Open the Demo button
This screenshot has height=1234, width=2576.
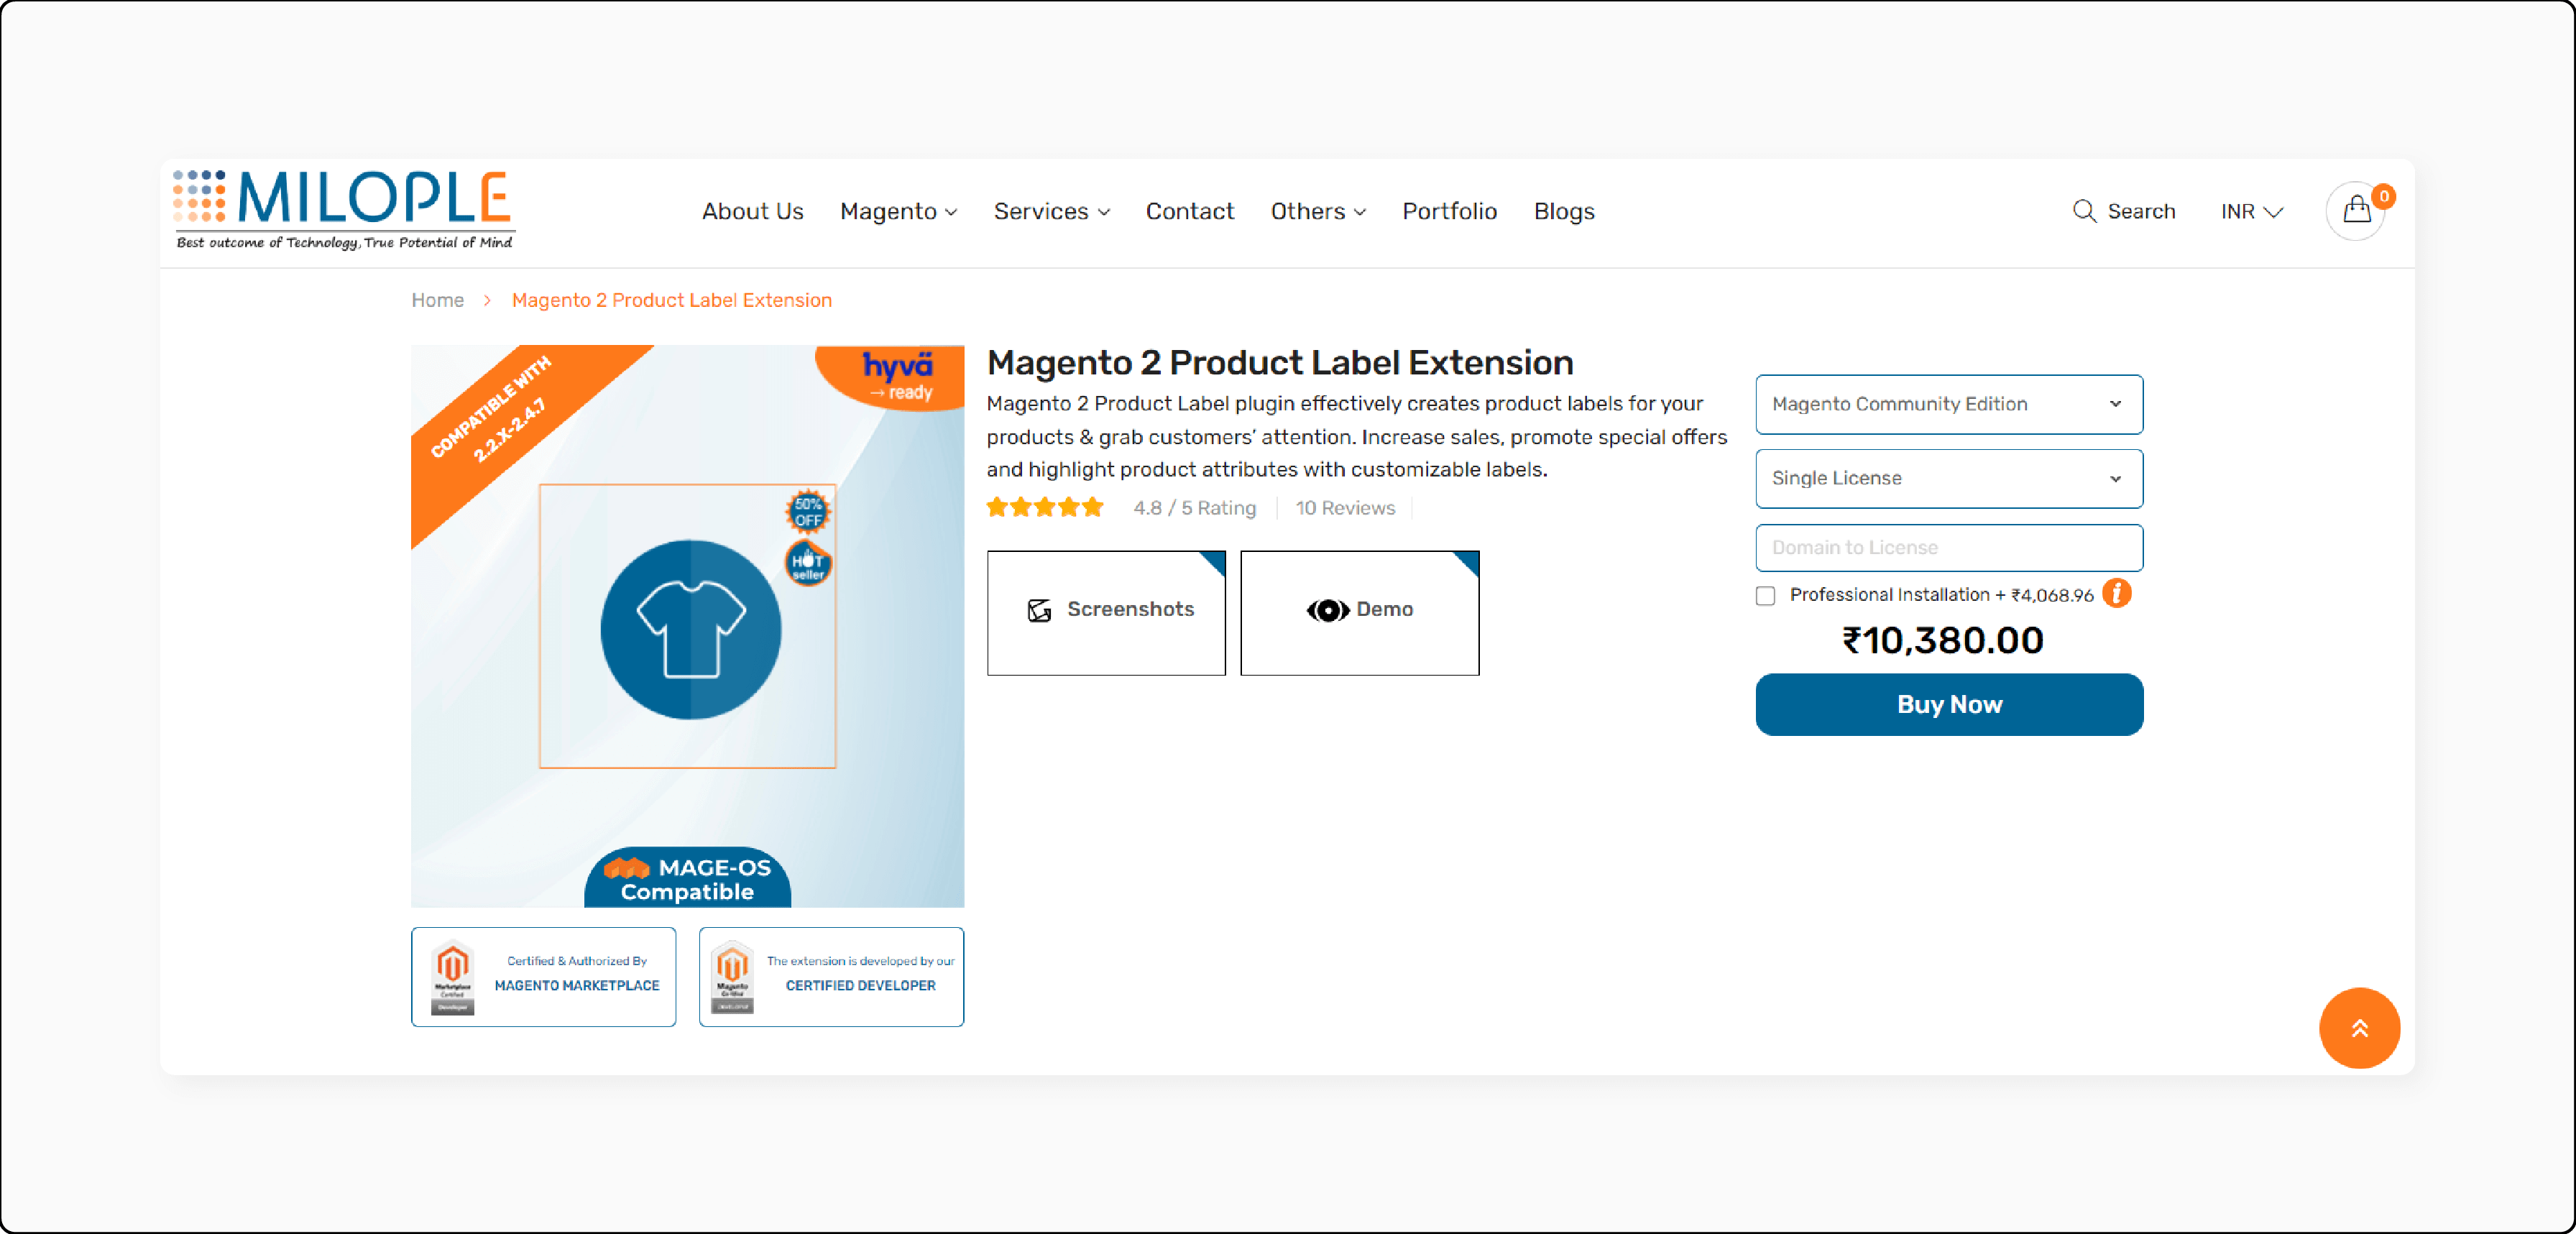pyautogui.click(x=1359, y=612)
